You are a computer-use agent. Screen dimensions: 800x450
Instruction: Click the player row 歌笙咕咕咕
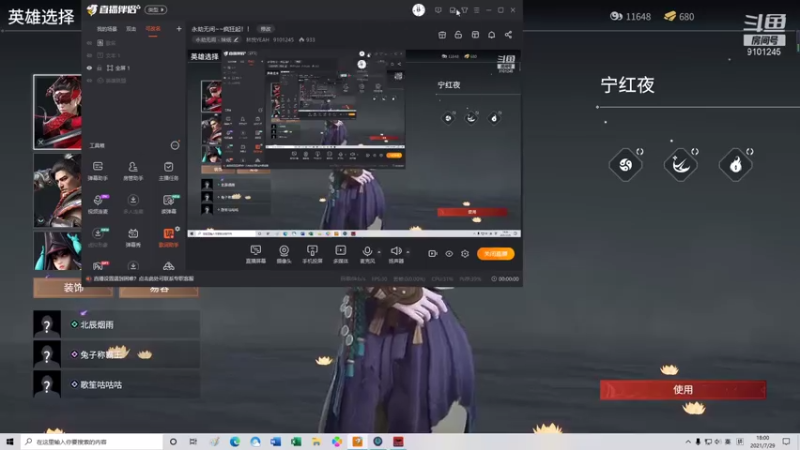[116, 384]
